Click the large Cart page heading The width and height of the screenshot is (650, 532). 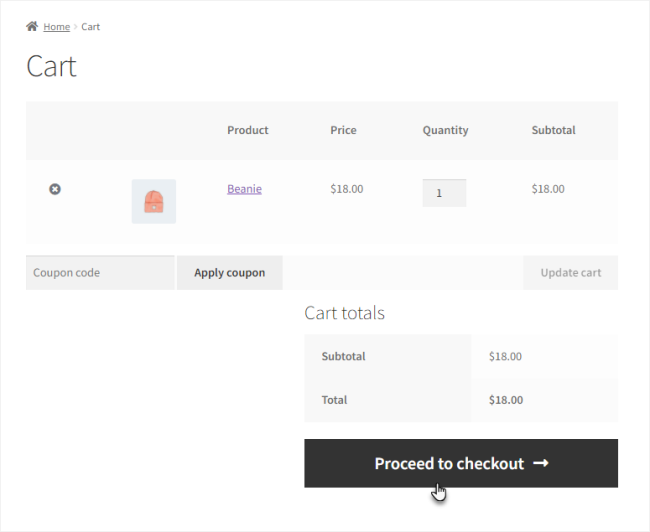[52, 67]
